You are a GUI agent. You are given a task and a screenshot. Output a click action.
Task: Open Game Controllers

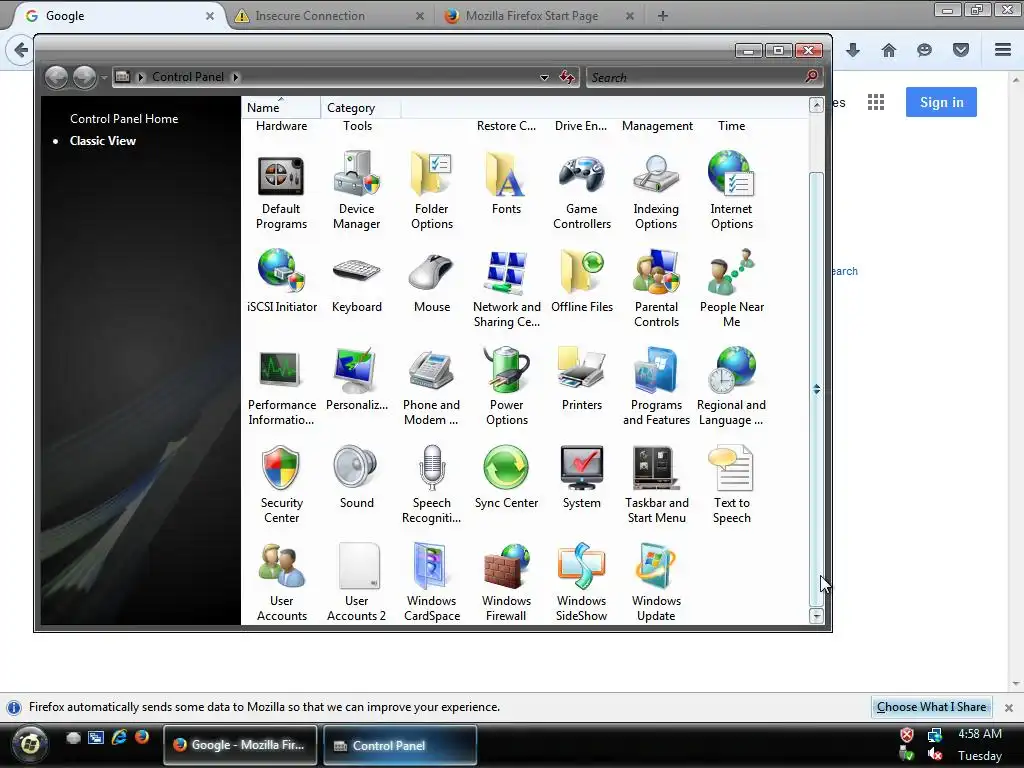point(581,190)
